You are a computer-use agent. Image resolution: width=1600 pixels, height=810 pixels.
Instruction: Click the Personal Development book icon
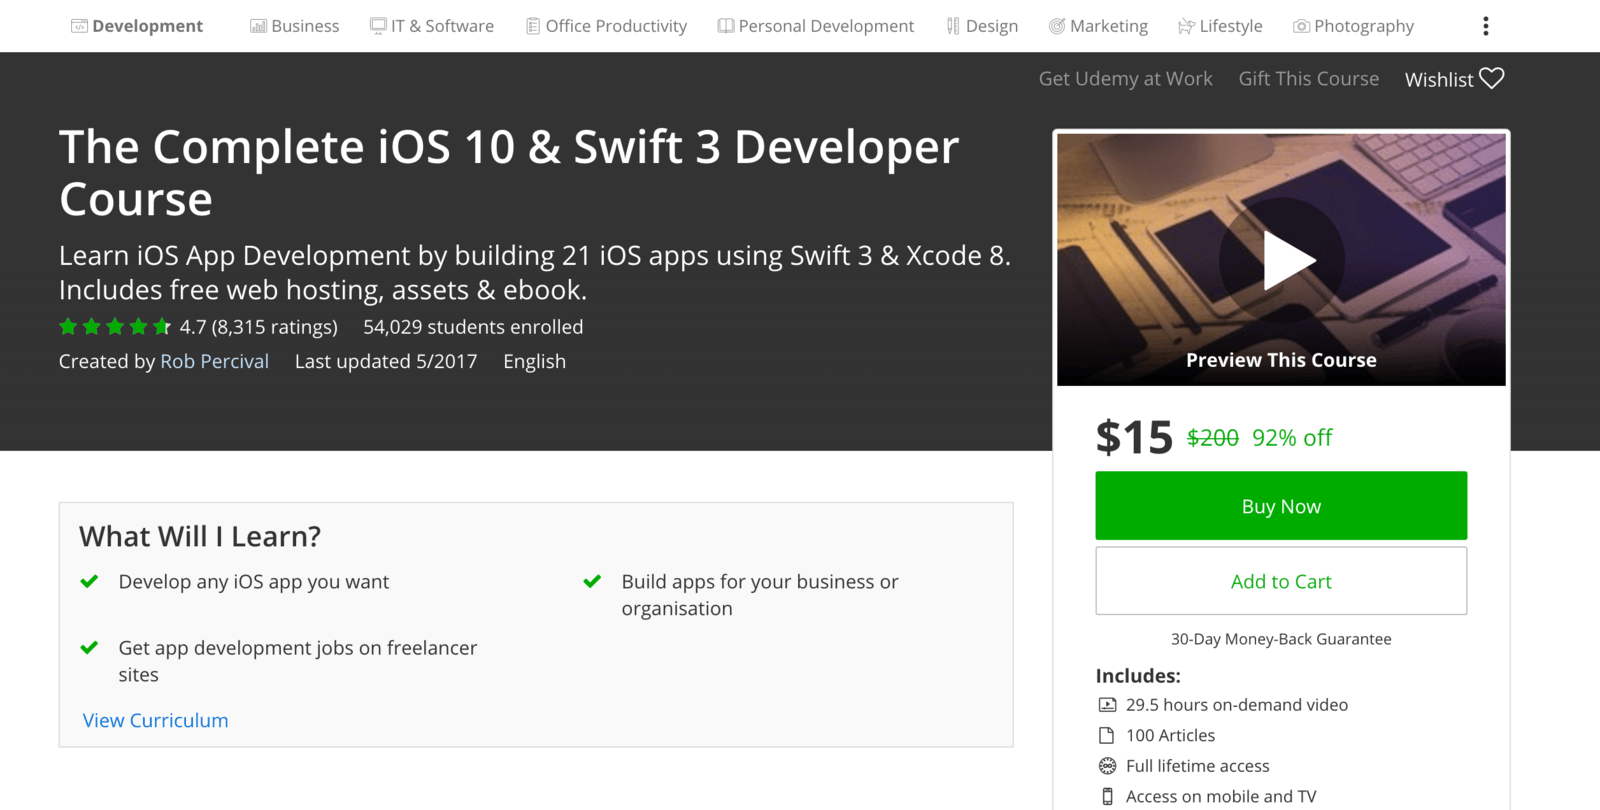[x=726, y=26]
